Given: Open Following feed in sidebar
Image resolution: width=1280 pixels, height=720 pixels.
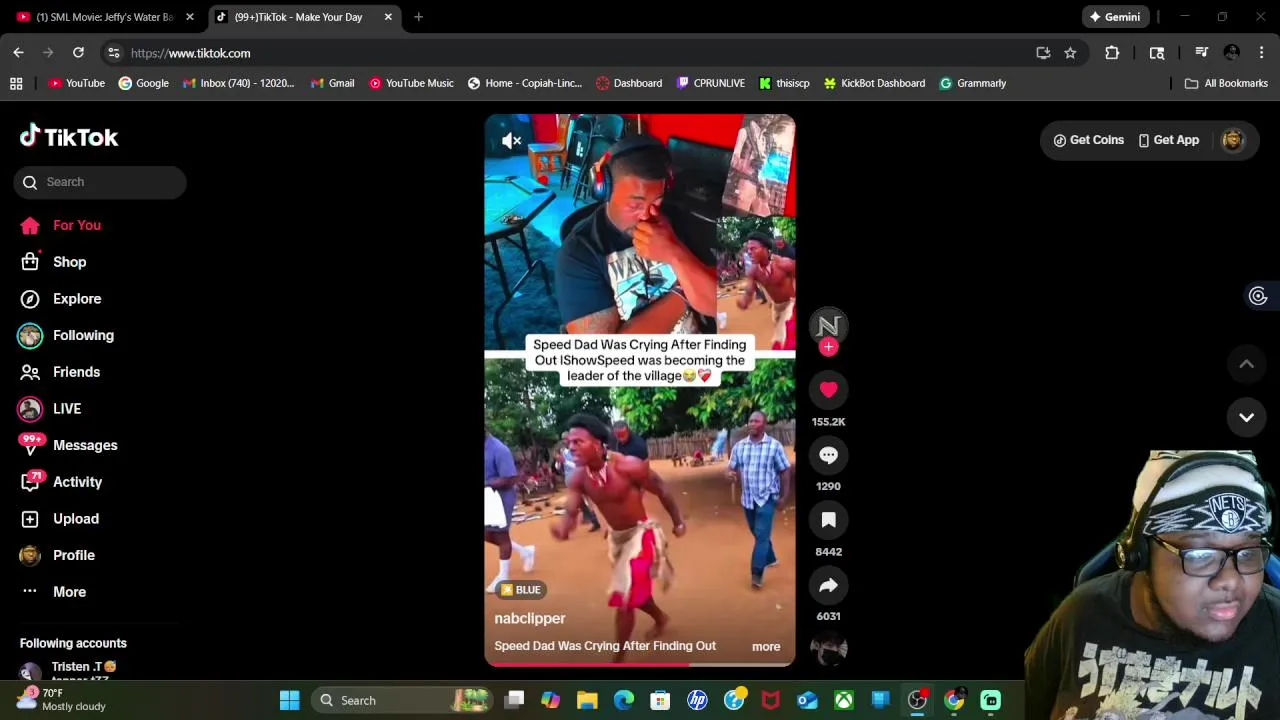Looking at the screenshot, I should pyautogui.click(x=66, y=335).
